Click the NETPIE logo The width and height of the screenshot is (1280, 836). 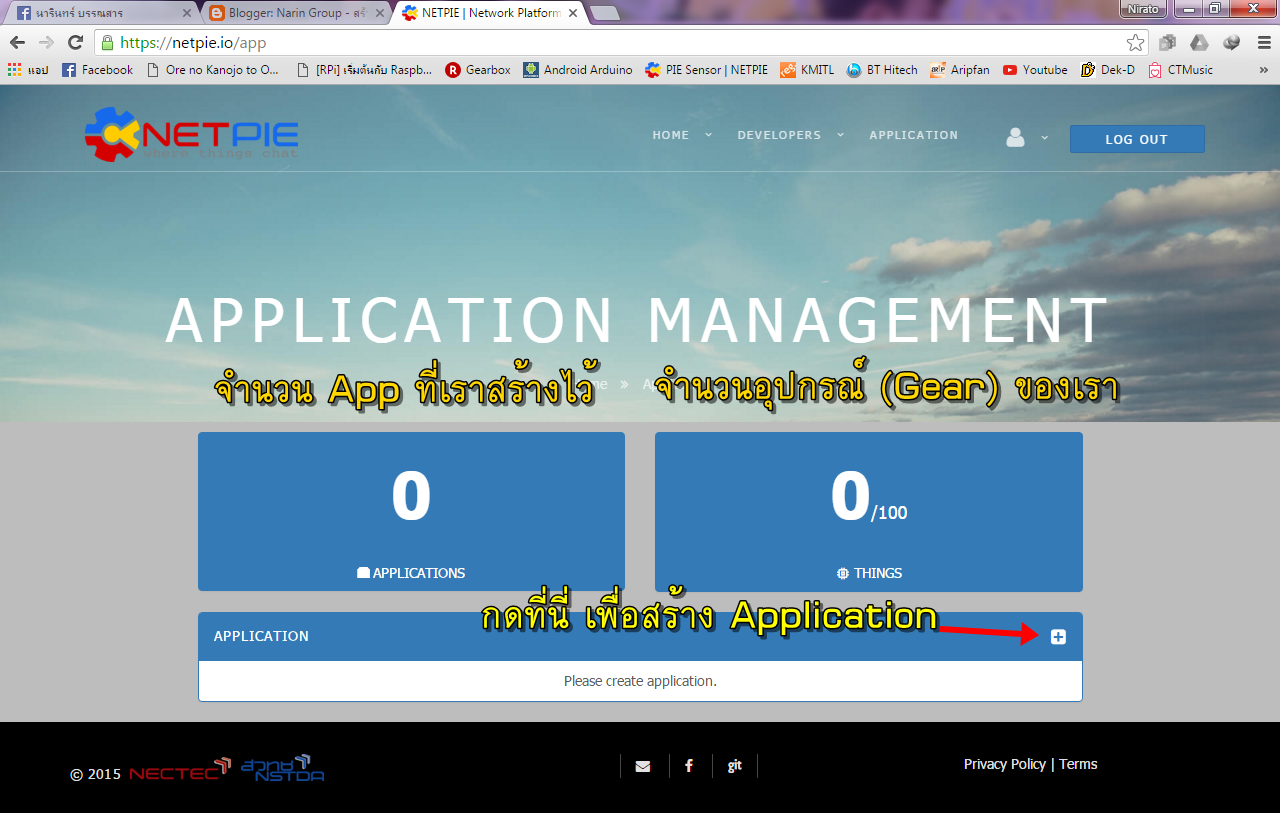coord(191,135)
